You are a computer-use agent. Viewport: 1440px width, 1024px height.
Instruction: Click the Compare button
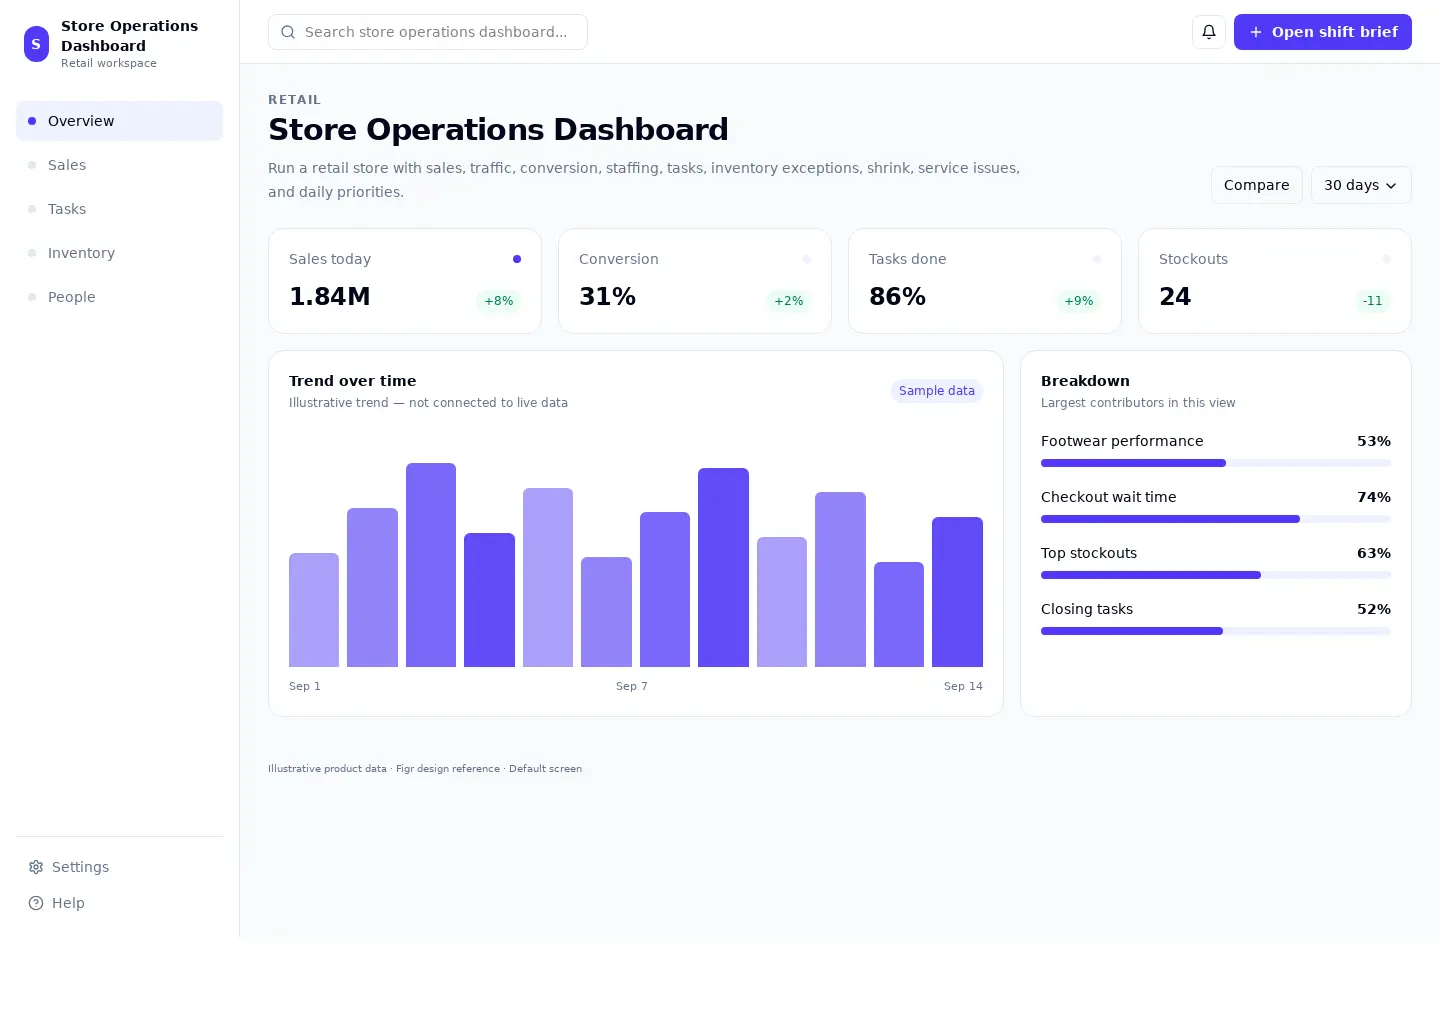point(1256,185)
